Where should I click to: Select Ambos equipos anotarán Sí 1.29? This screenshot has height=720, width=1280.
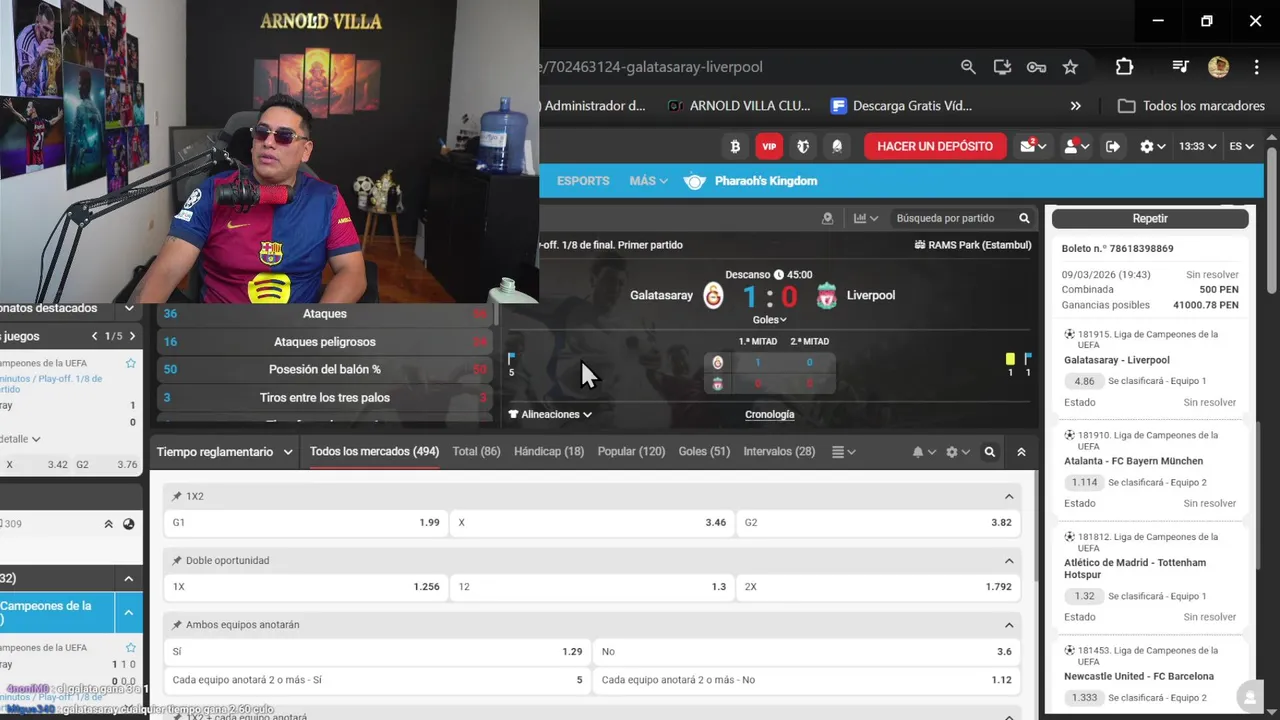click(x=377, y=651)
